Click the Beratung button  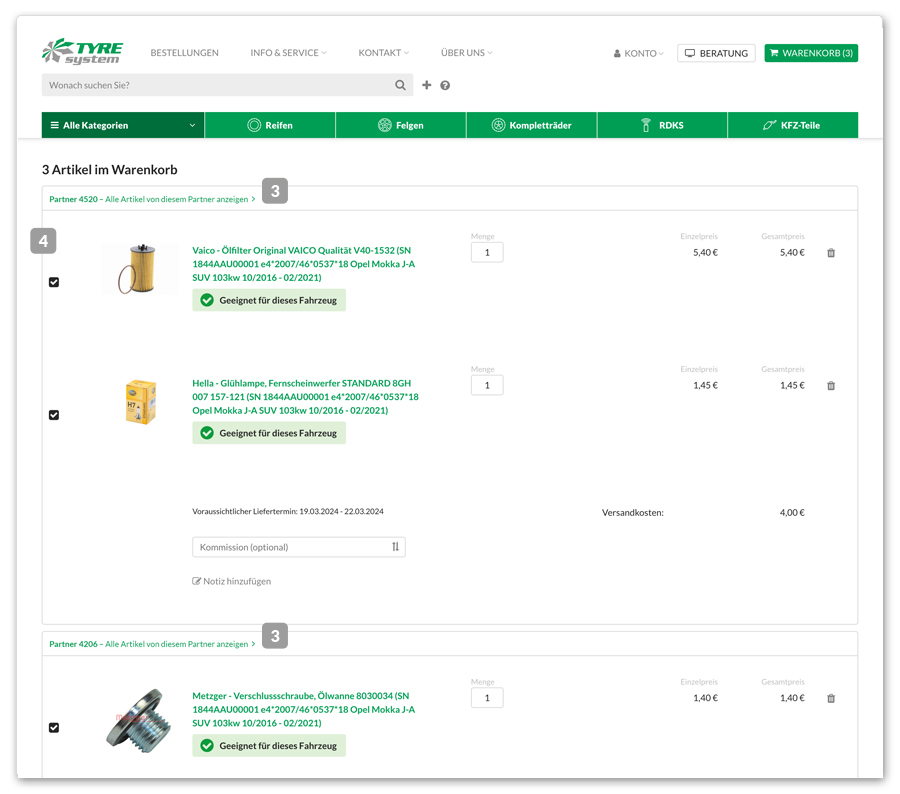pyautogui.click(x=716, y=53)
